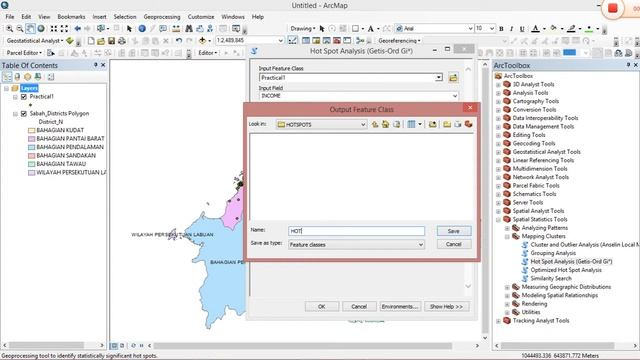The height and width of the screenshot is (360, 640).
Task: Click List By Source icon
Action: pyautogui.click(x=17, y=77)
